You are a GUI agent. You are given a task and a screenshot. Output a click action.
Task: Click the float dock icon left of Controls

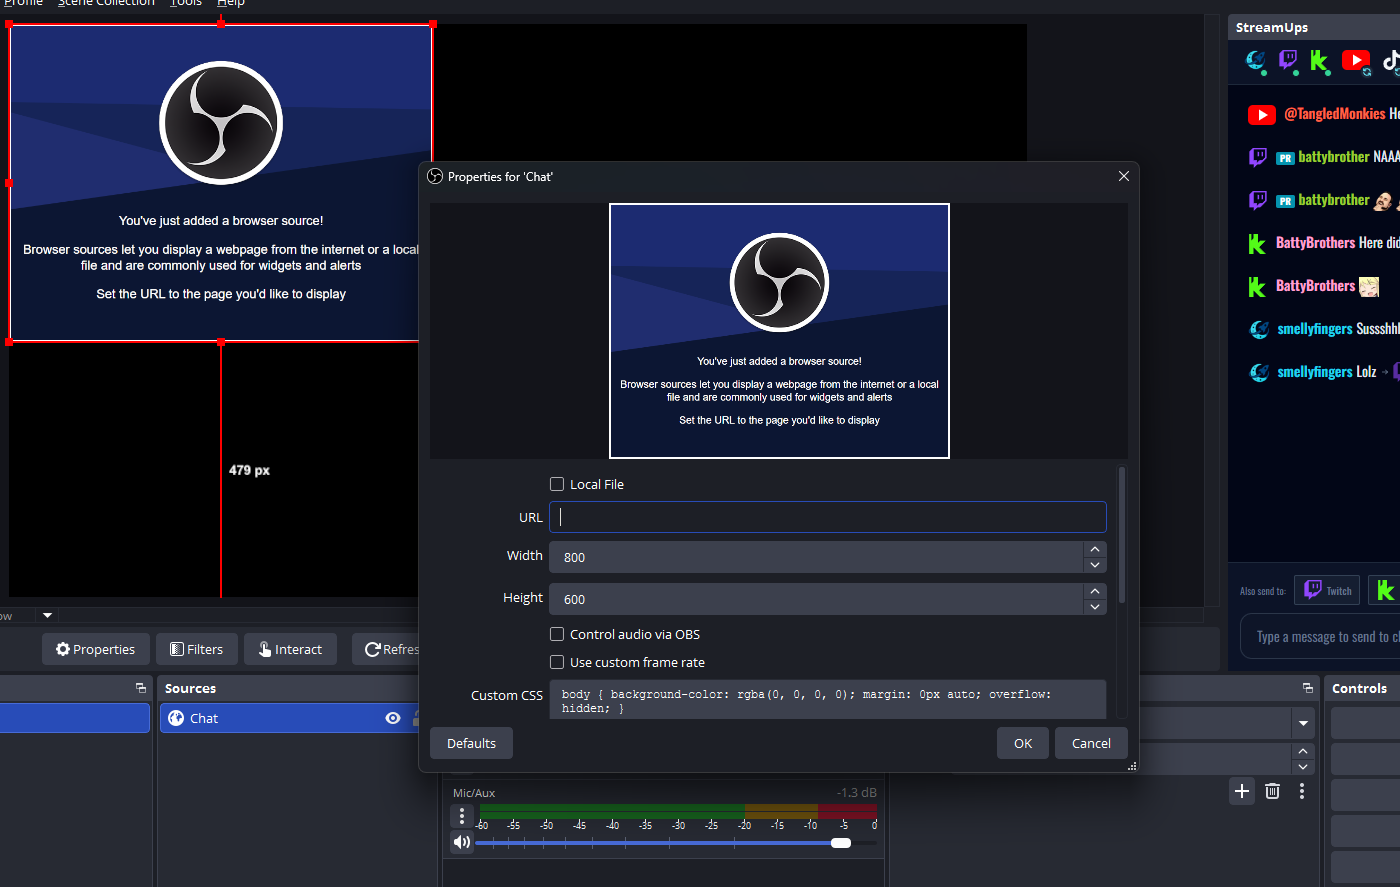tap(1308, 688)
